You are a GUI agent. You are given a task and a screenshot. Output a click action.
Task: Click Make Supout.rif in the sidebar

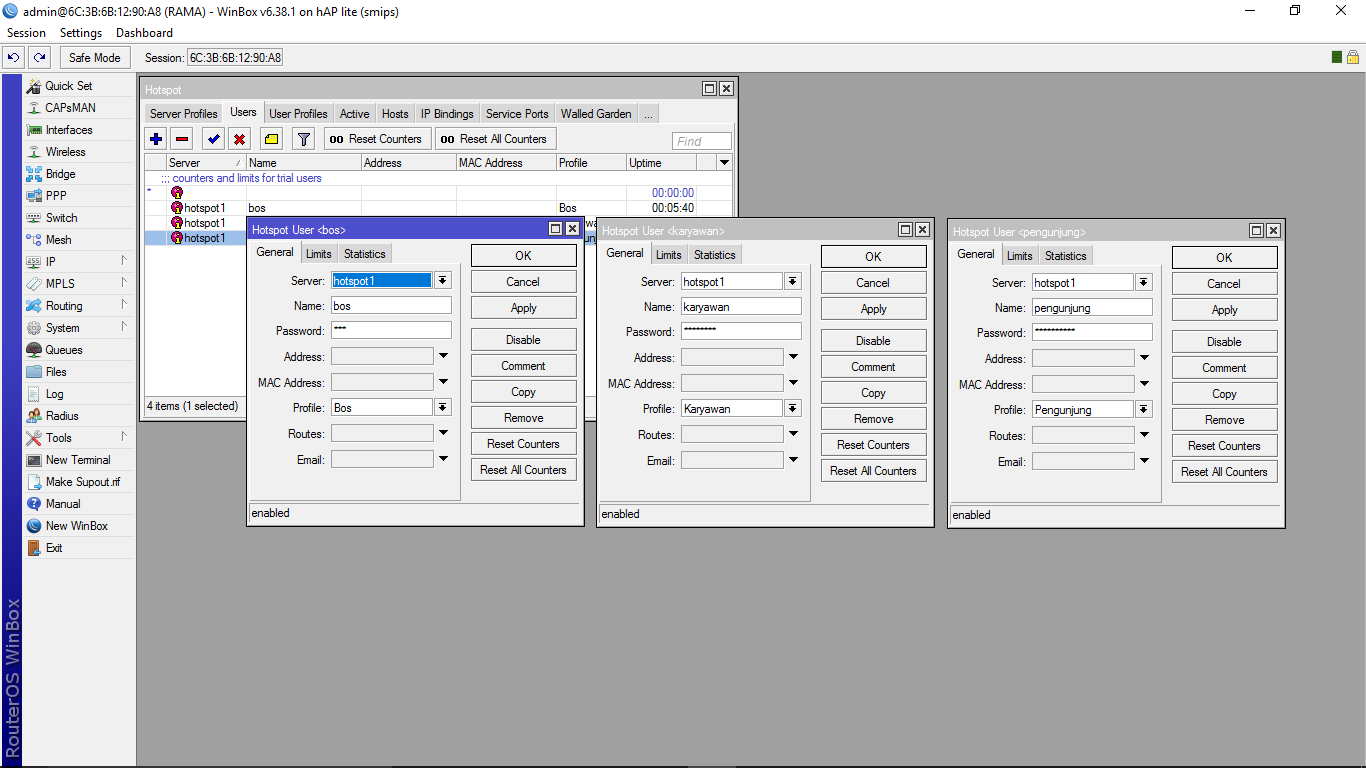click(x=82, y=482)
